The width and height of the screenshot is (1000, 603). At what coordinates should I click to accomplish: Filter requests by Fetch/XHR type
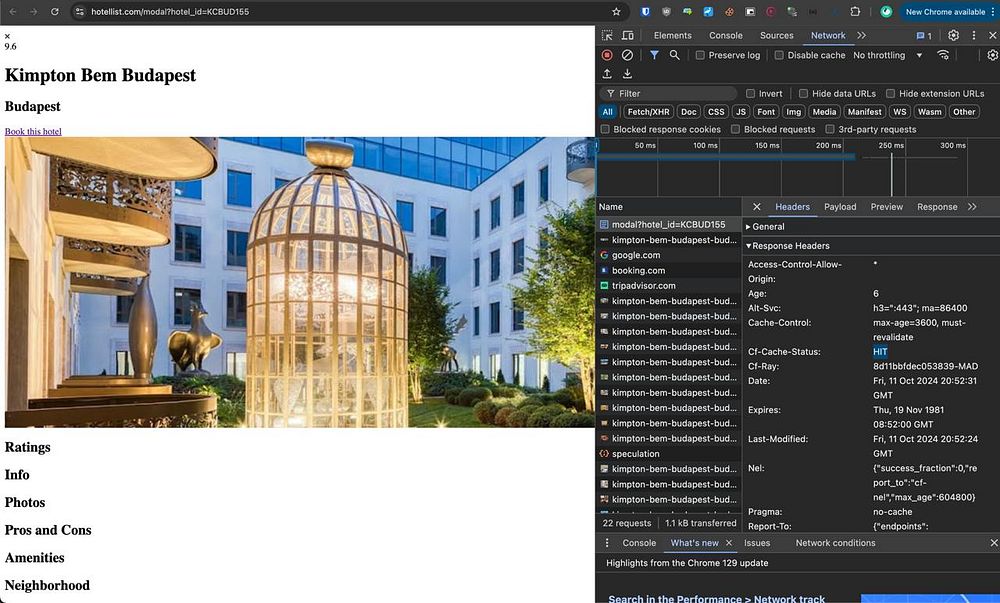point(648,112)
